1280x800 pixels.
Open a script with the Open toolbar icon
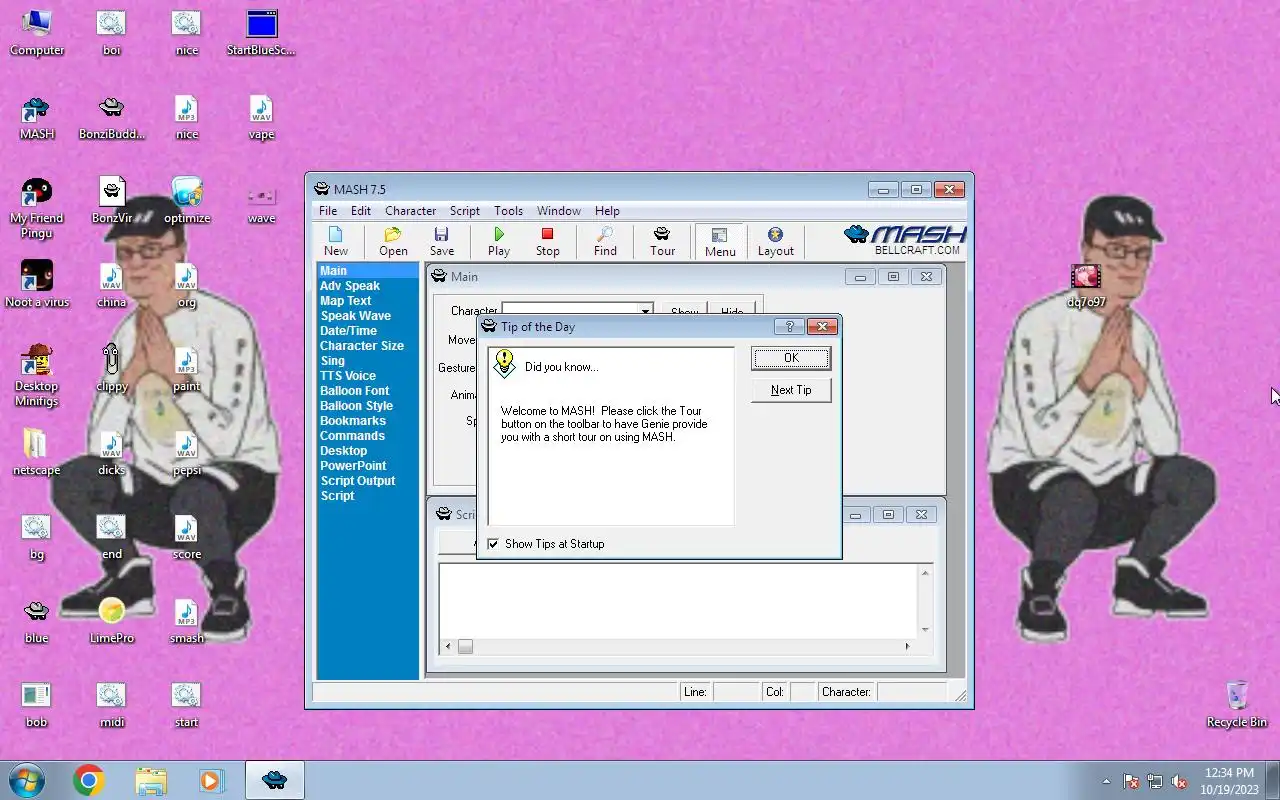point(393,241)
